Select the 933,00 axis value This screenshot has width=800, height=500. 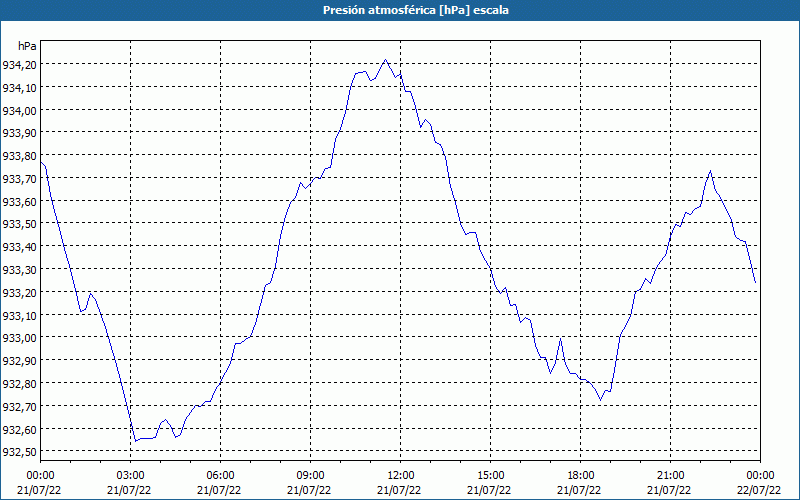pos(19,338)
